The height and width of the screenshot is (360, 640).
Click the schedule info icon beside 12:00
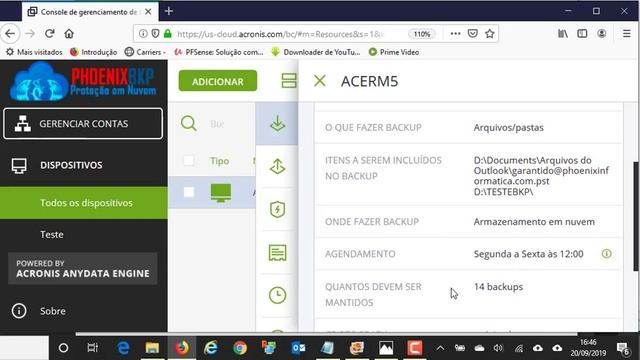[607, 253]
